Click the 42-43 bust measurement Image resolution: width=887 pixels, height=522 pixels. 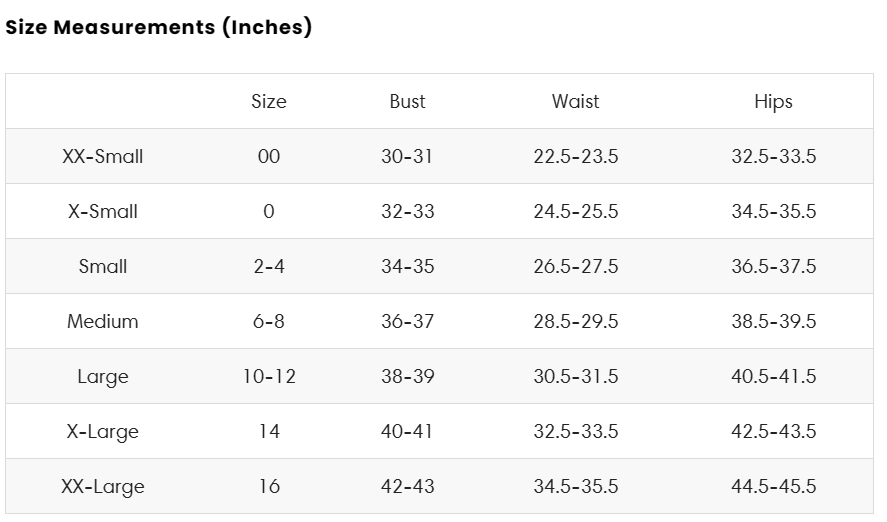407,486
